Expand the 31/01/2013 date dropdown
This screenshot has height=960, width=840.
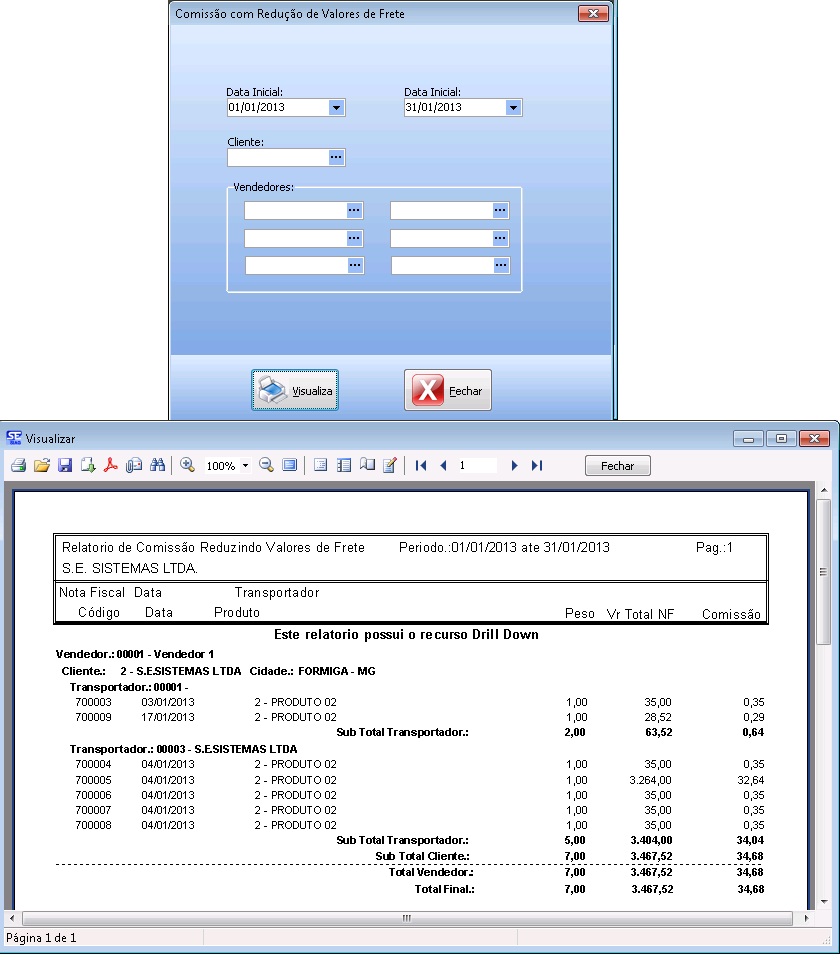coord(513,108)
